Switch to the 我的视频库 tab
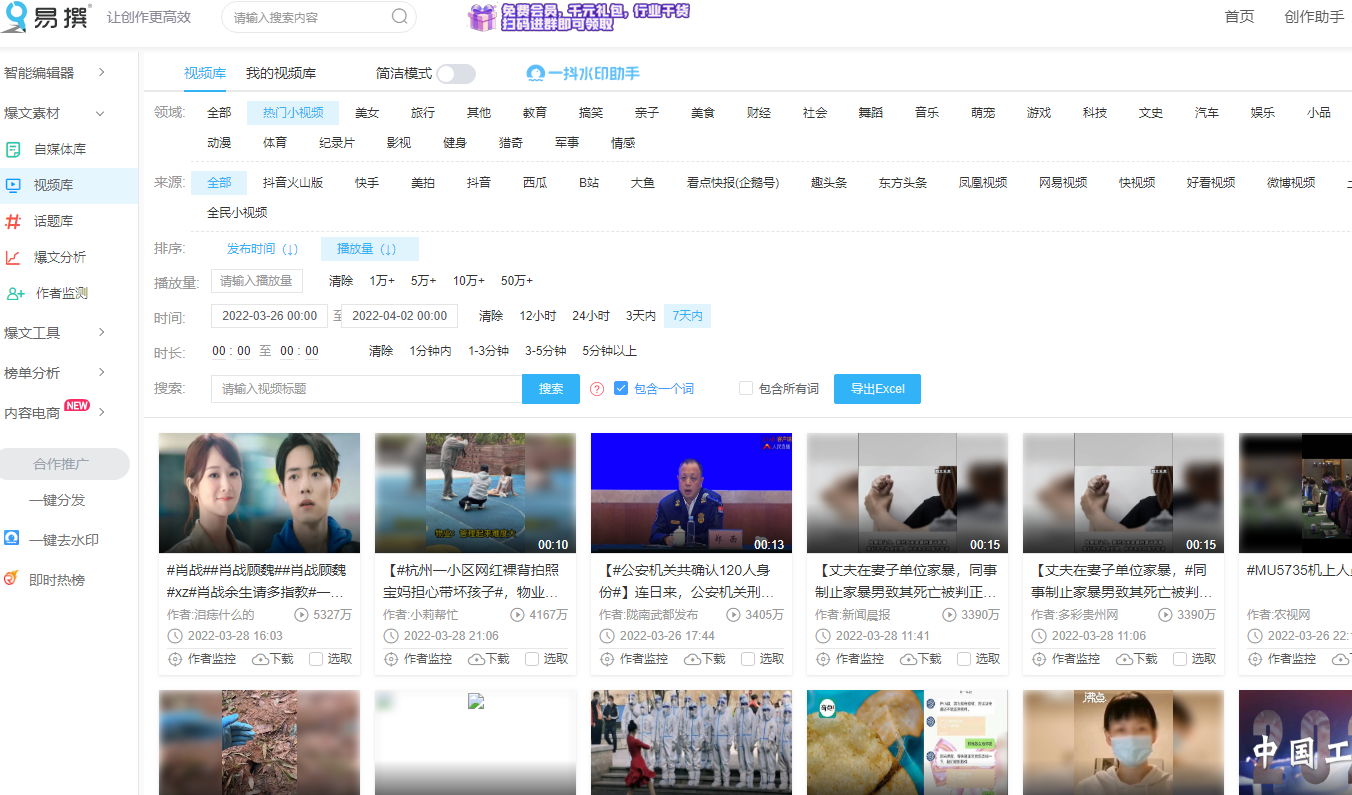The width and height of the screenshot is (1352, 795). pos(280,73)
